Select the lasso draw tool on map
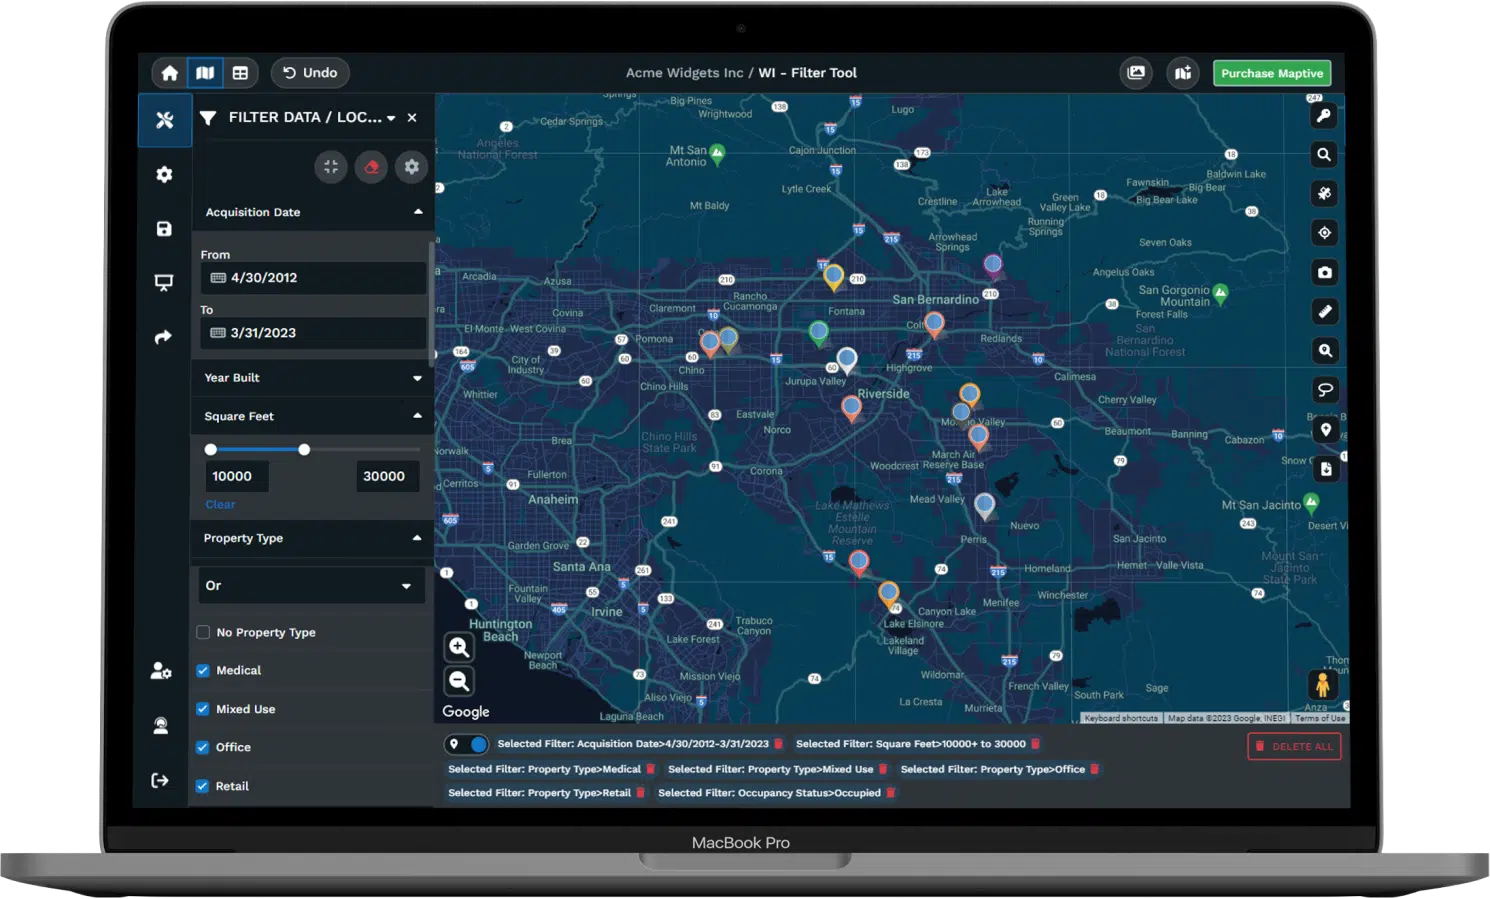 (x=1324, y=390)
